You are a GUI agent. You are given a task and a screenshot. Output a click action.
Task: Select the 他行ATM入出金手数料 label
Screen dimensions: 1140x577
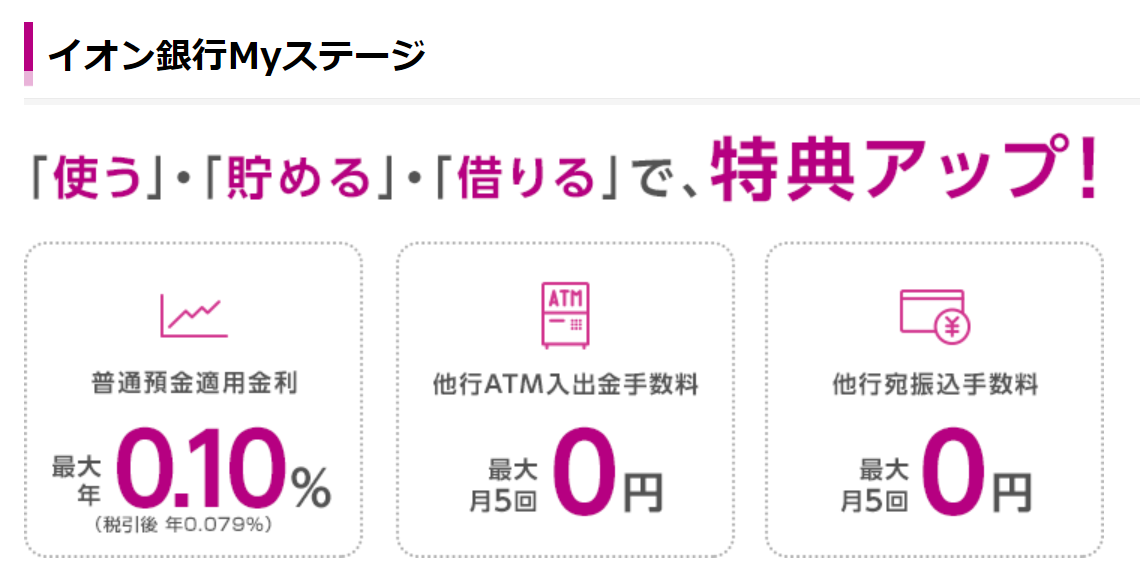[566, 384]
